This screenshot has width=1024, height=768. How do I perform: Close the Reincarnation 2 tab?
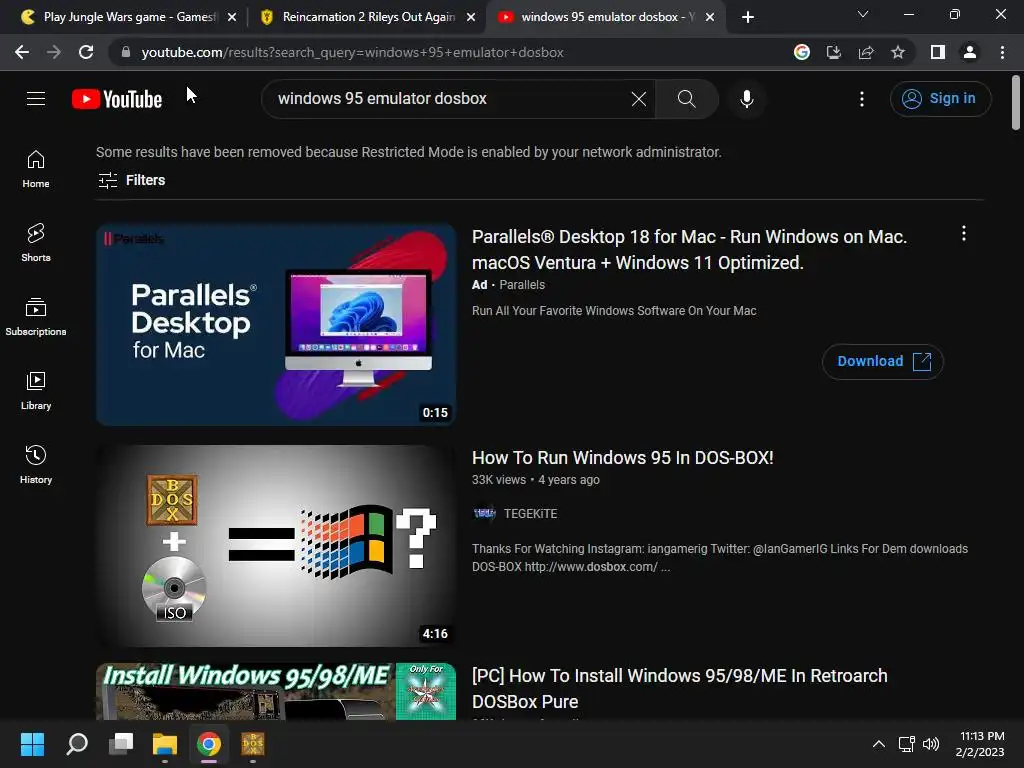[x=471, y=18]
